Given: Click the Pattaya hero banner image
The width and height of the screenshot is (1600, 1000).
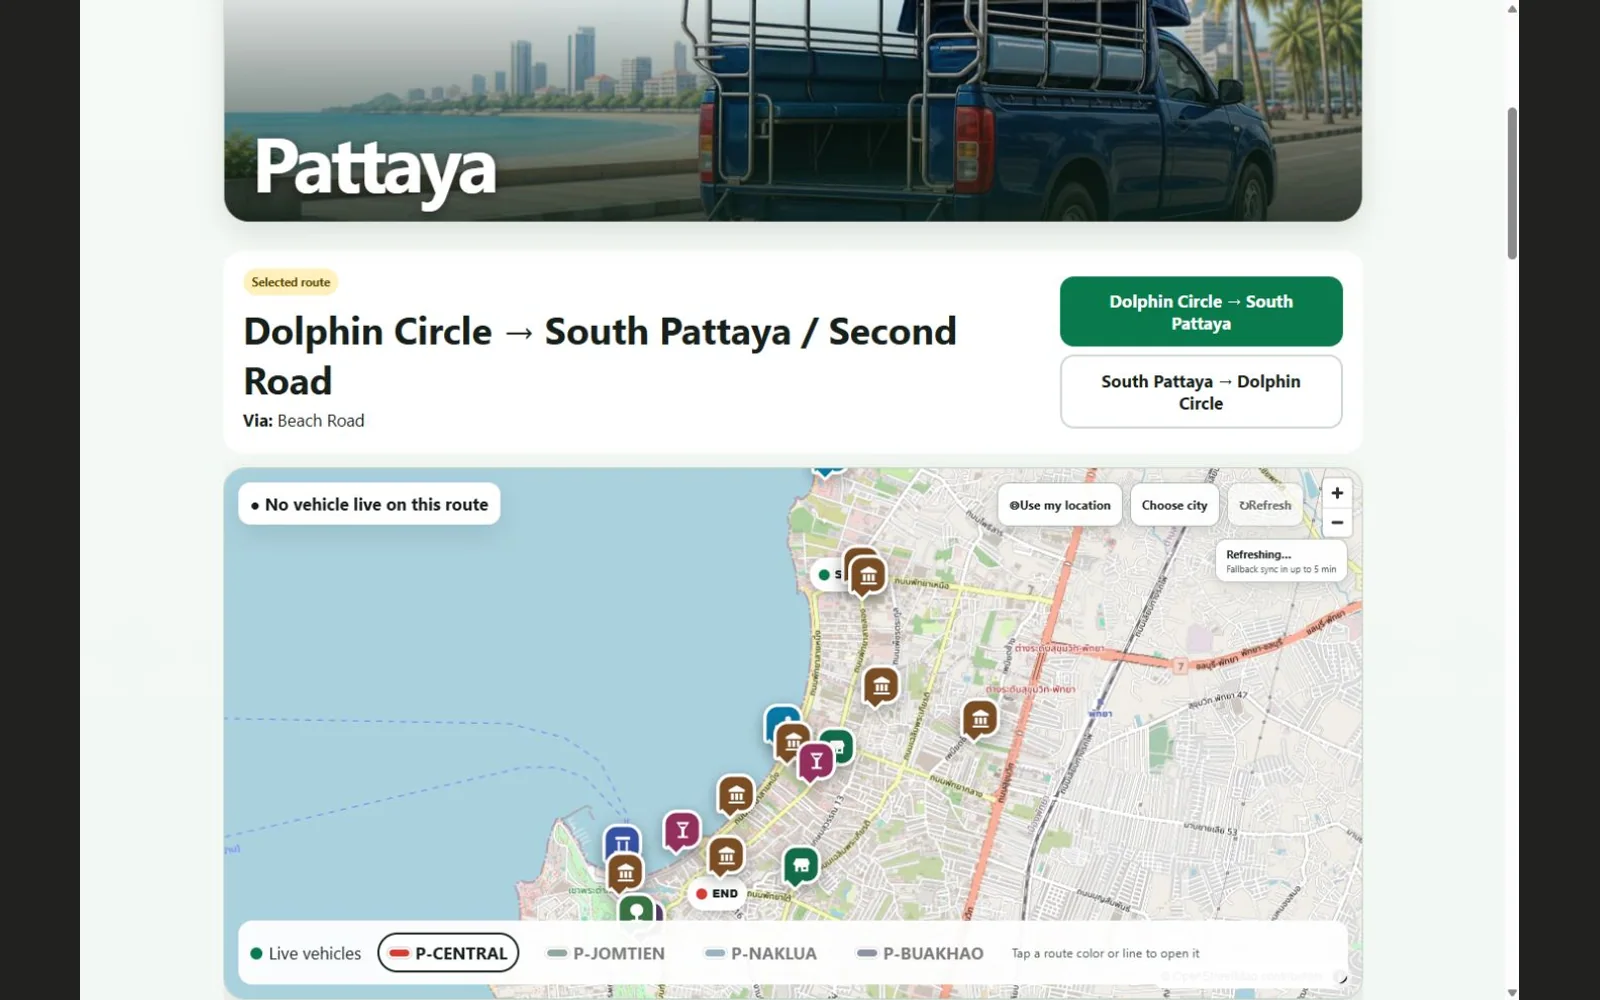Looking at the screenshot, I should pyautogui.click(x=793, y=110).
